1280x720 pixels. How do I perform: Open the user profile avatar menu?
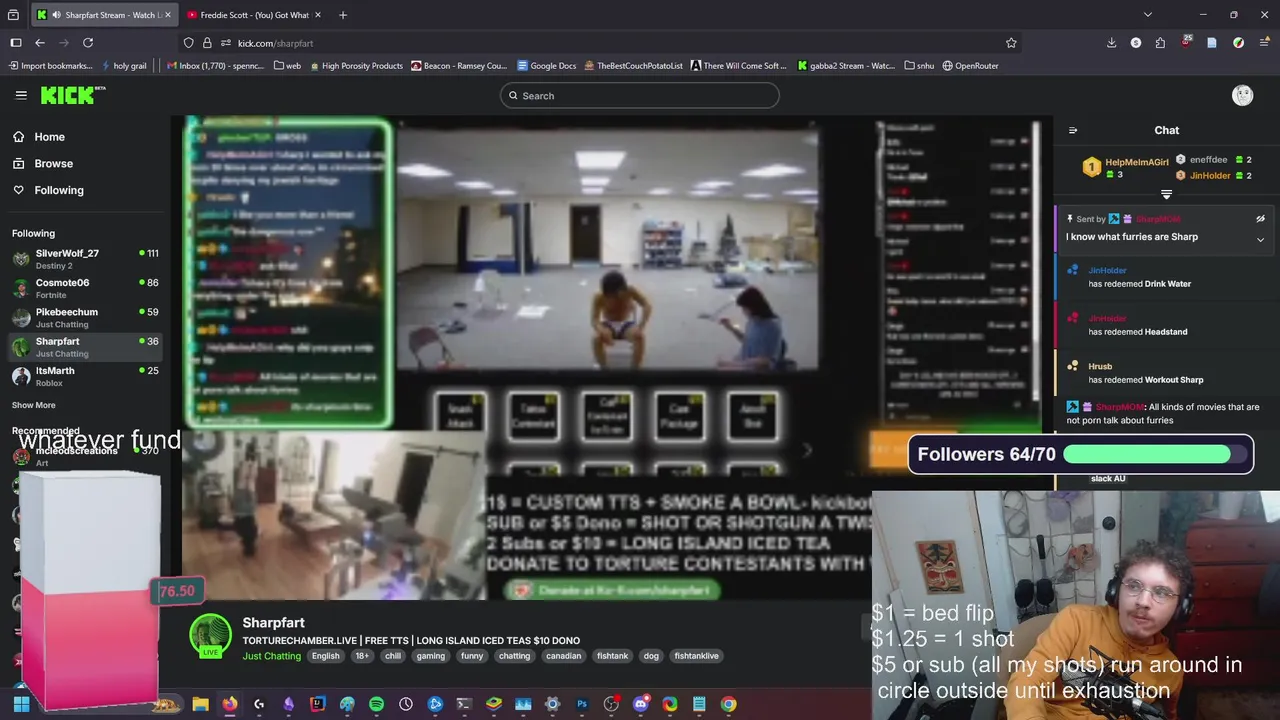coord(1242,95)
